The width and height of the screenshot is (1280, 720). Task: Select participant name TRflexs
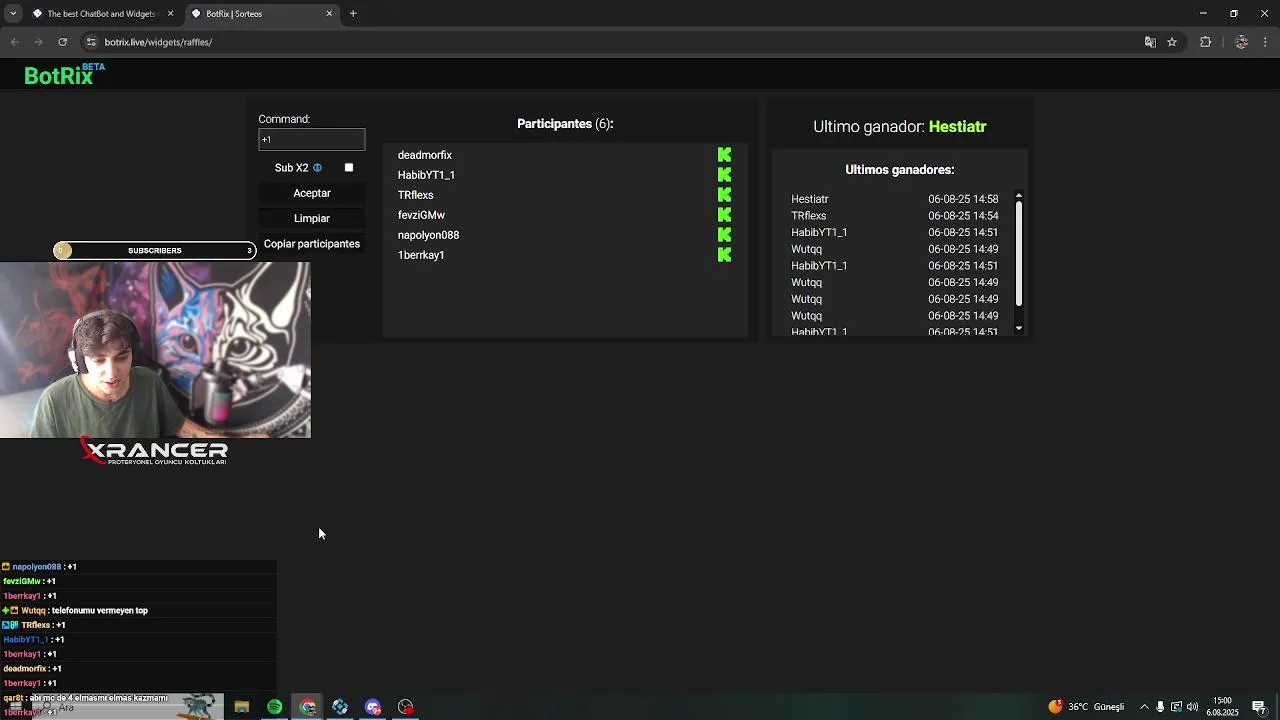pyautogui.click(x=415, y=195)
